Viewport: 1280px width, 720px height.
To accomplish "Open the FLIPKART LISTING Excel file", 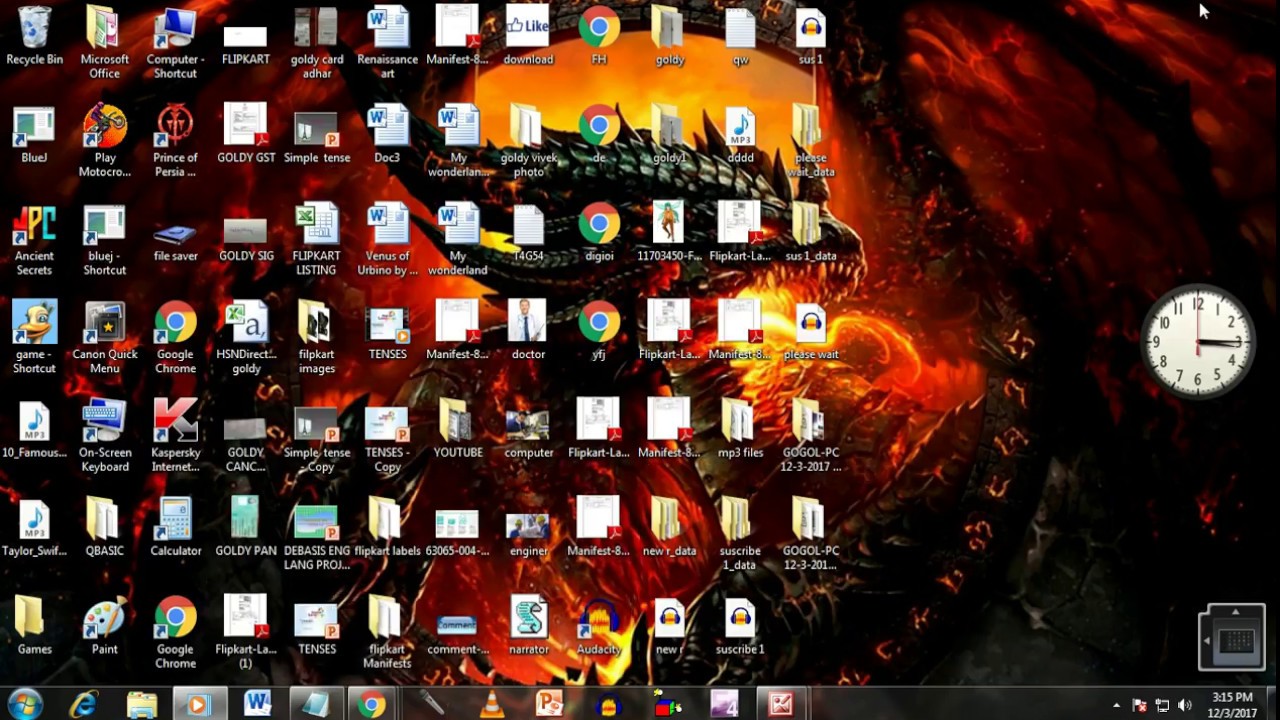I will [316, 226].
